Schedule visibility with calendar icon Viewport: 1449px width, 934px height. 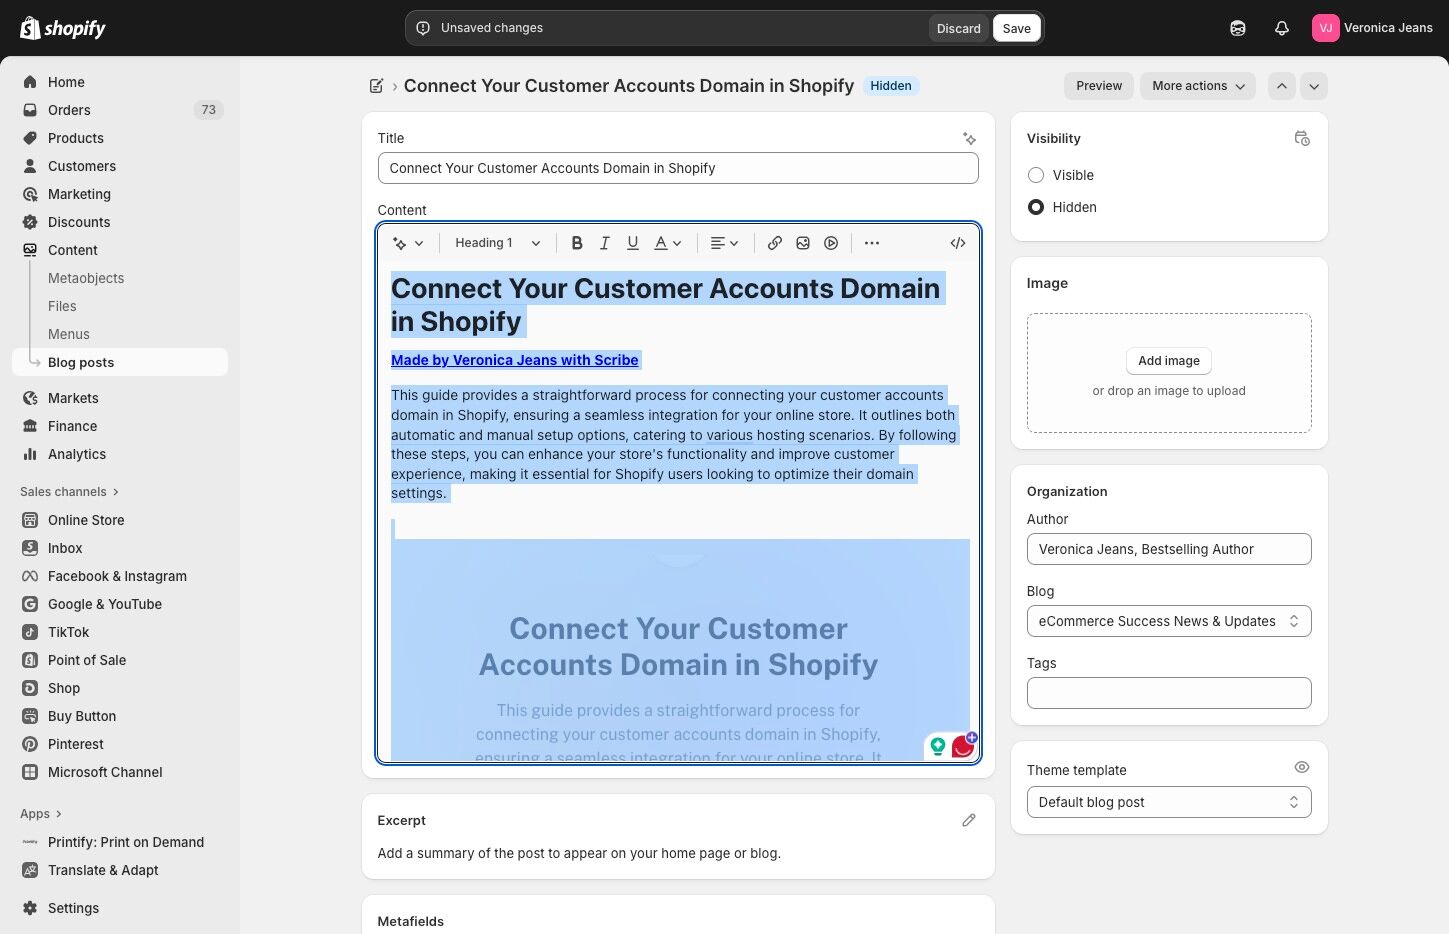point(1302,139)
